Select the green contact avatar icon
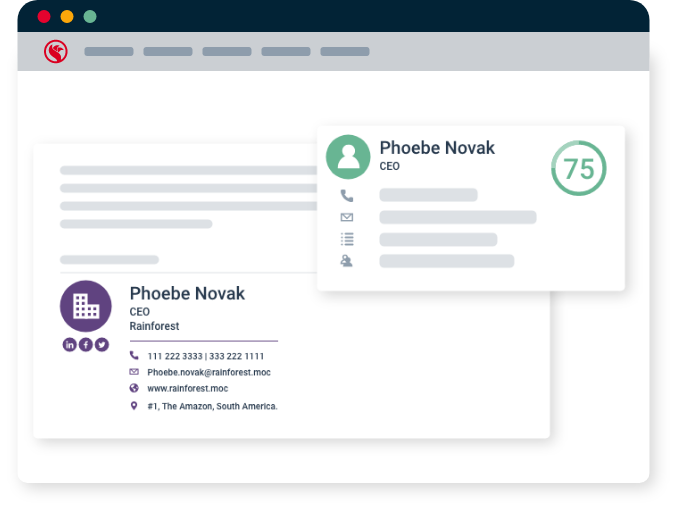The height and width of the screenshot is (511, 677). 348,157
